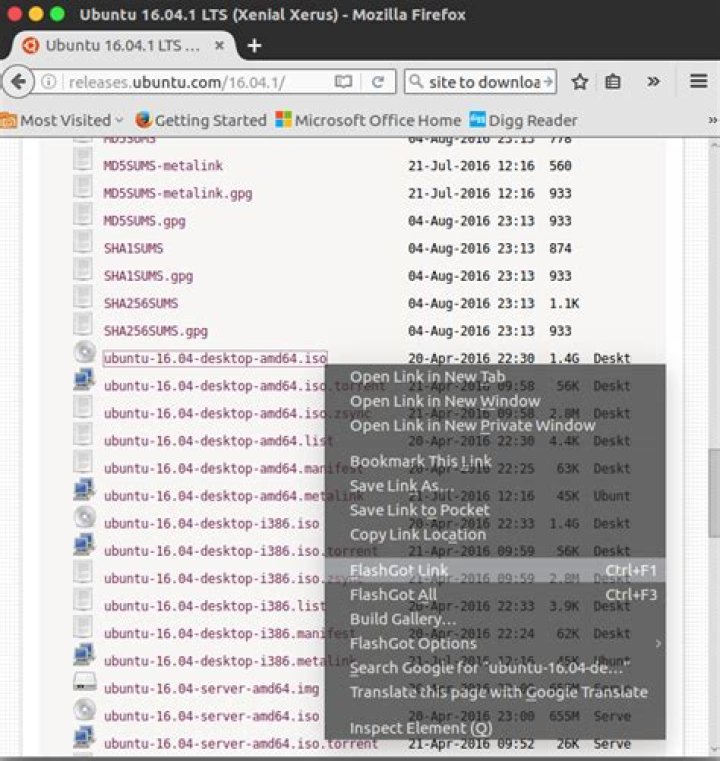Close the Ubuntu 16.04.1 LTS tab
720x761 pixels.
click(x=219, y=45)
